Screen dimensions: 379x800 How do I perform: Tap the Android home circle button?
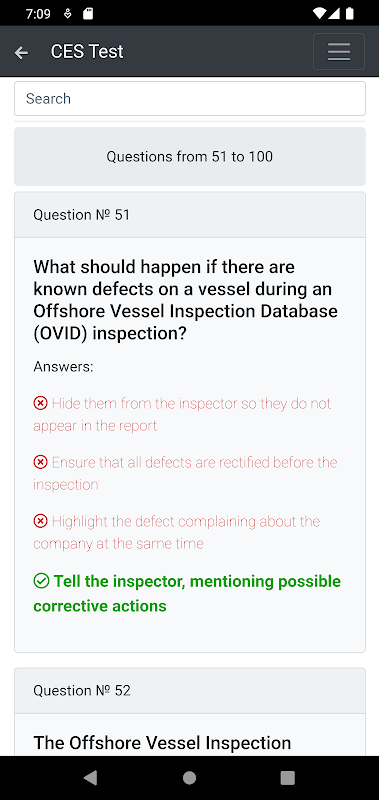click(189, 778)
